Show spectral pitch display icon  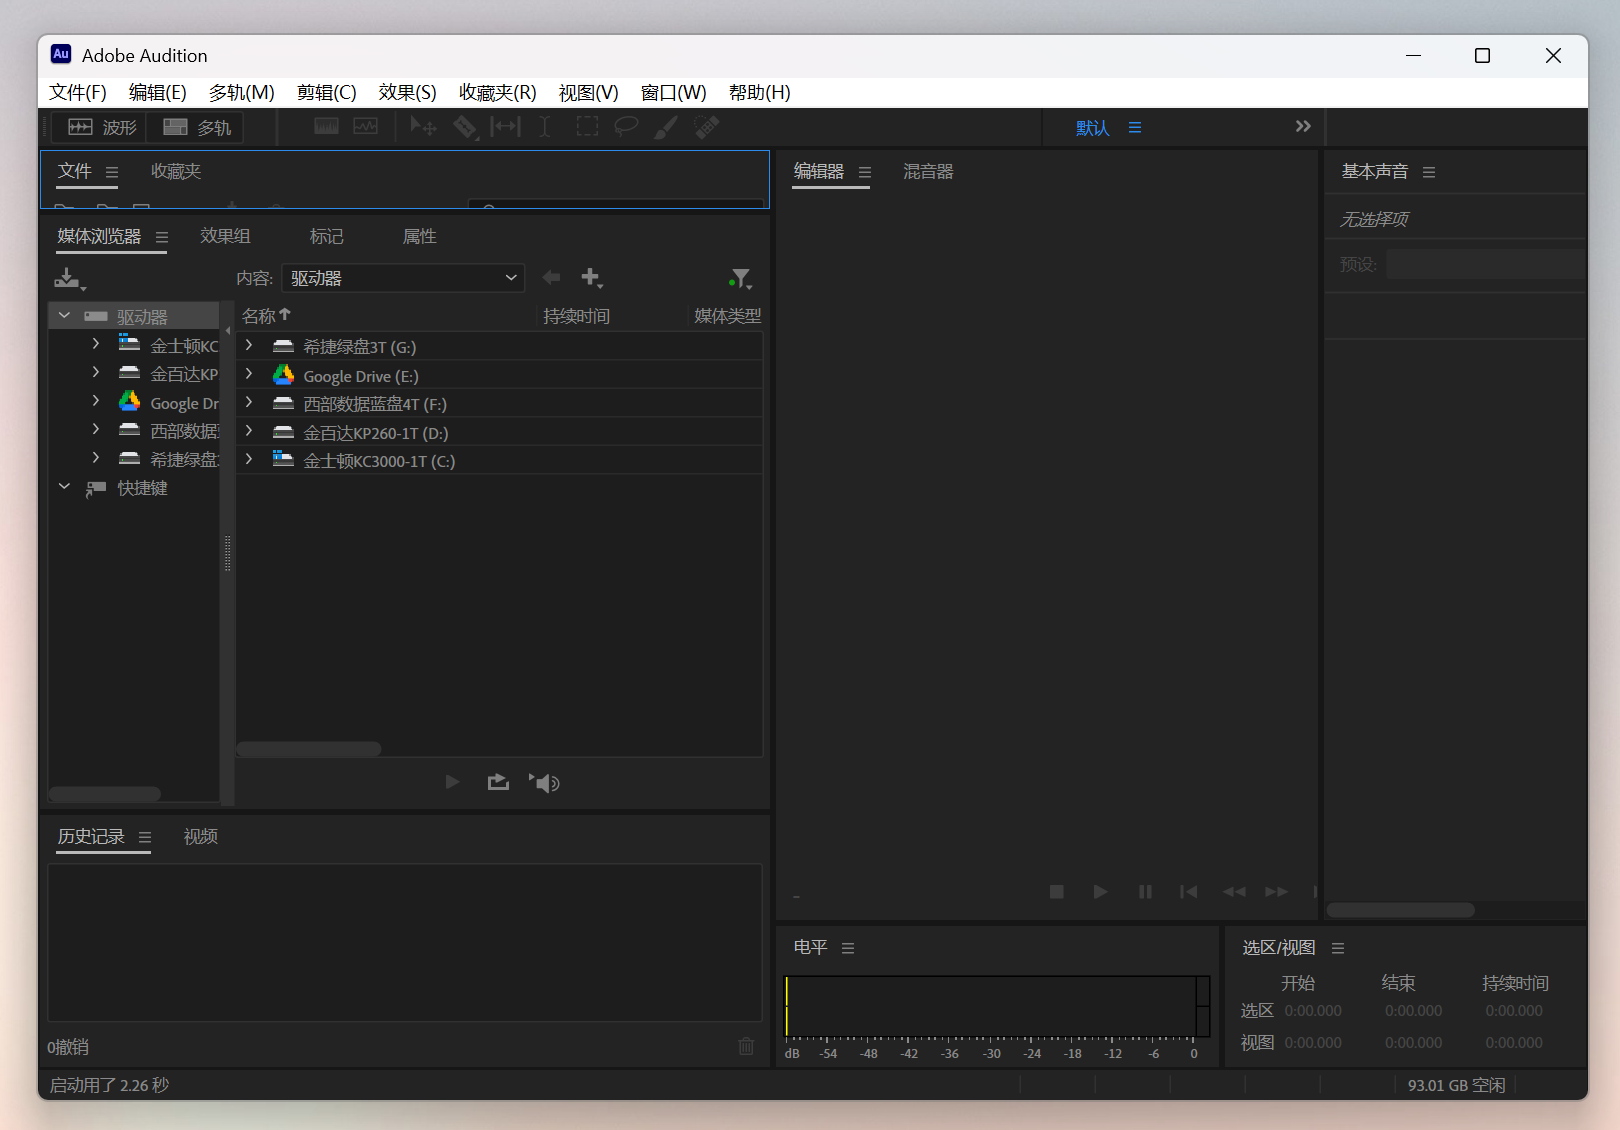(x=366, y=126)
